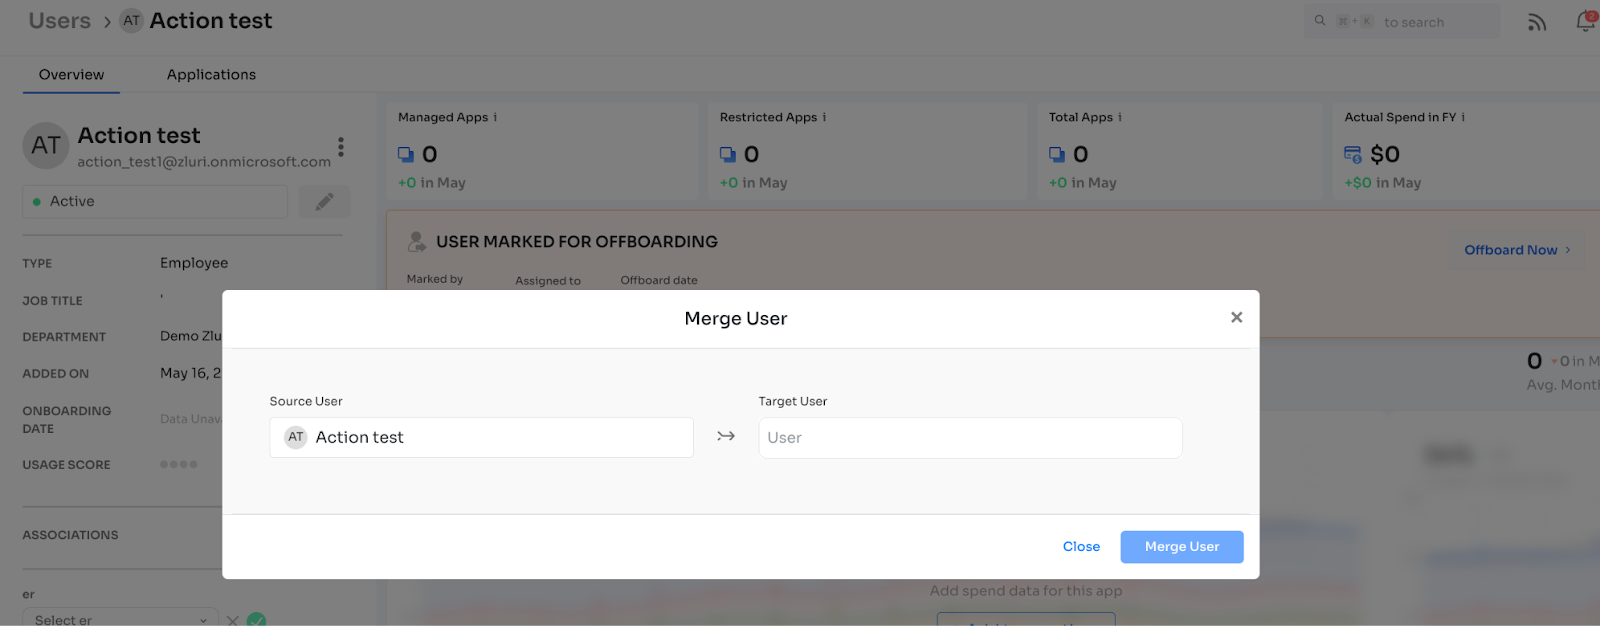Click the Actual Spend in FY info icon
This screenshot has width=1600, height=626.
[1464, 118]
